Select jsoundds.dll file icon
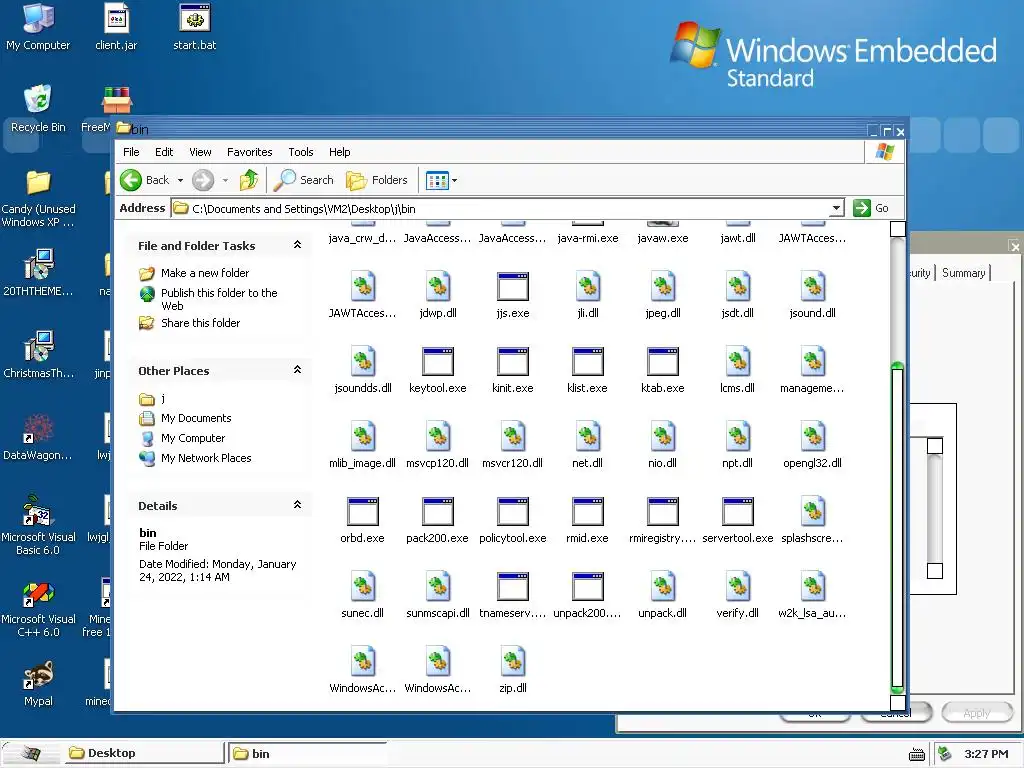1024x768 pixels. click(362, 361)
